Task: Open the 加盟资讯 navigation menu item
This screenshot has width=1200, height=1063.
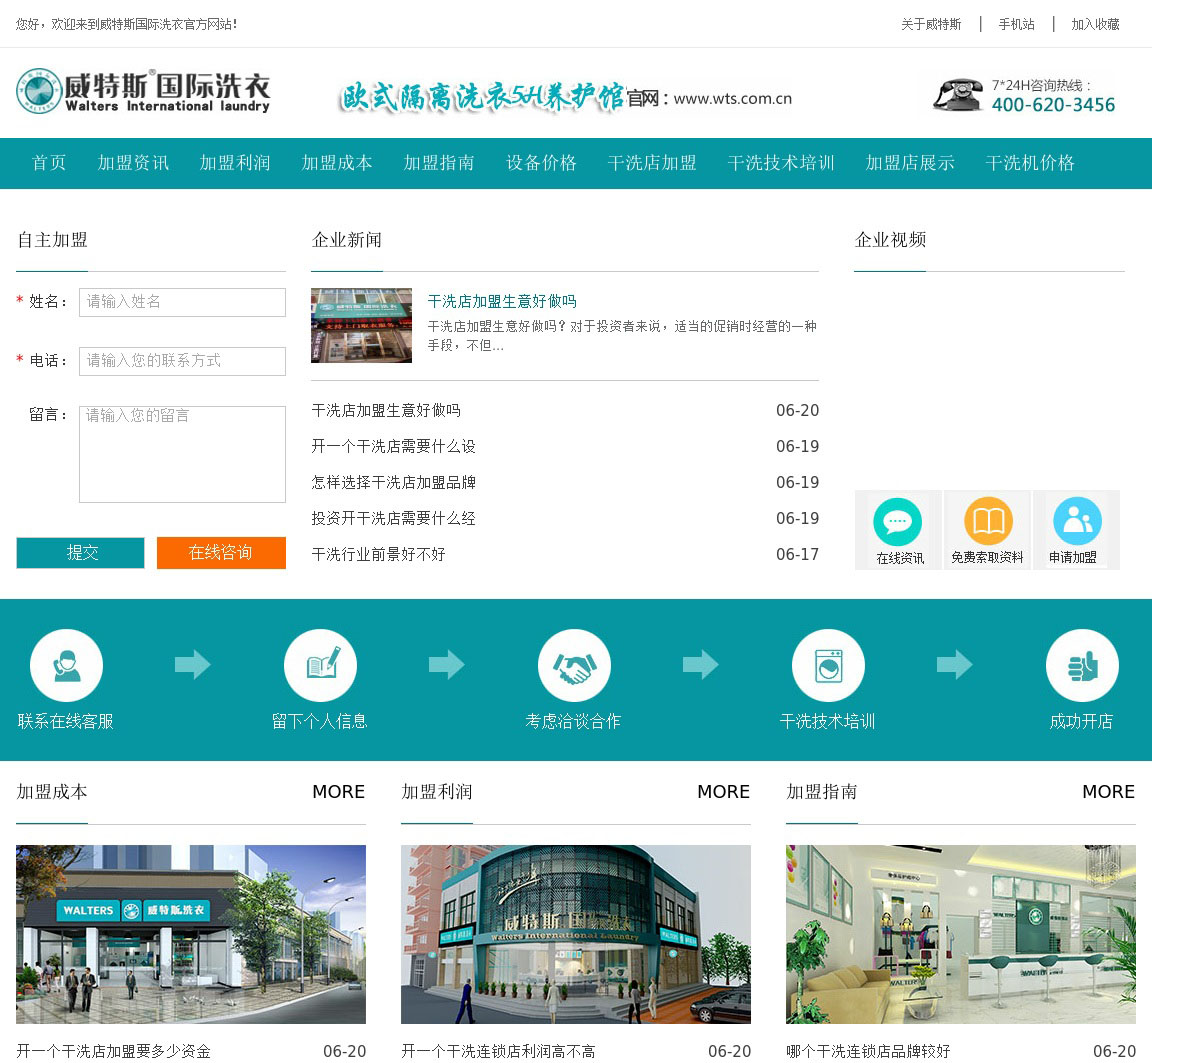Action: coord(133,163)
